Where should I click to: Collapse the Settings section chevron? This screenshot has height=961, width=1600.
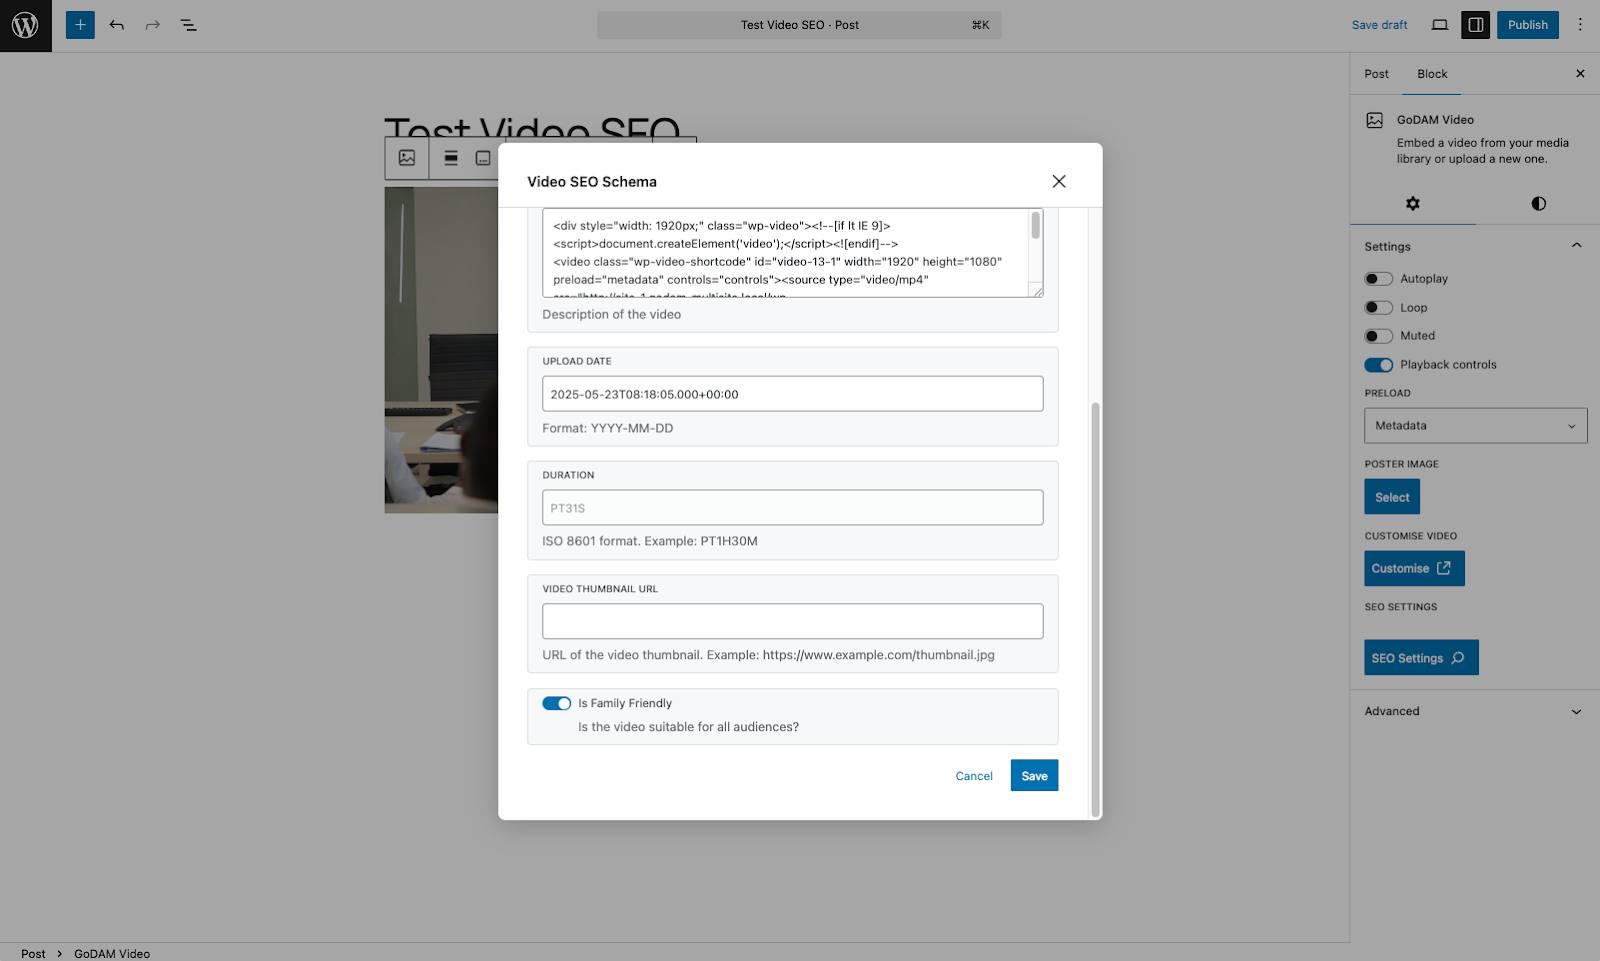pos(1576,245)
